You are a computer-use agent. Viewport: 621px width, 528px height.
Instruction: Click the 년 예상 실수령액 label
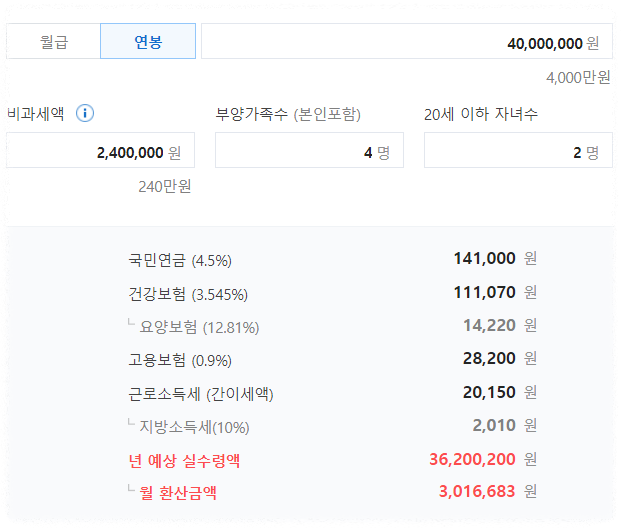[x=184, y=461]
